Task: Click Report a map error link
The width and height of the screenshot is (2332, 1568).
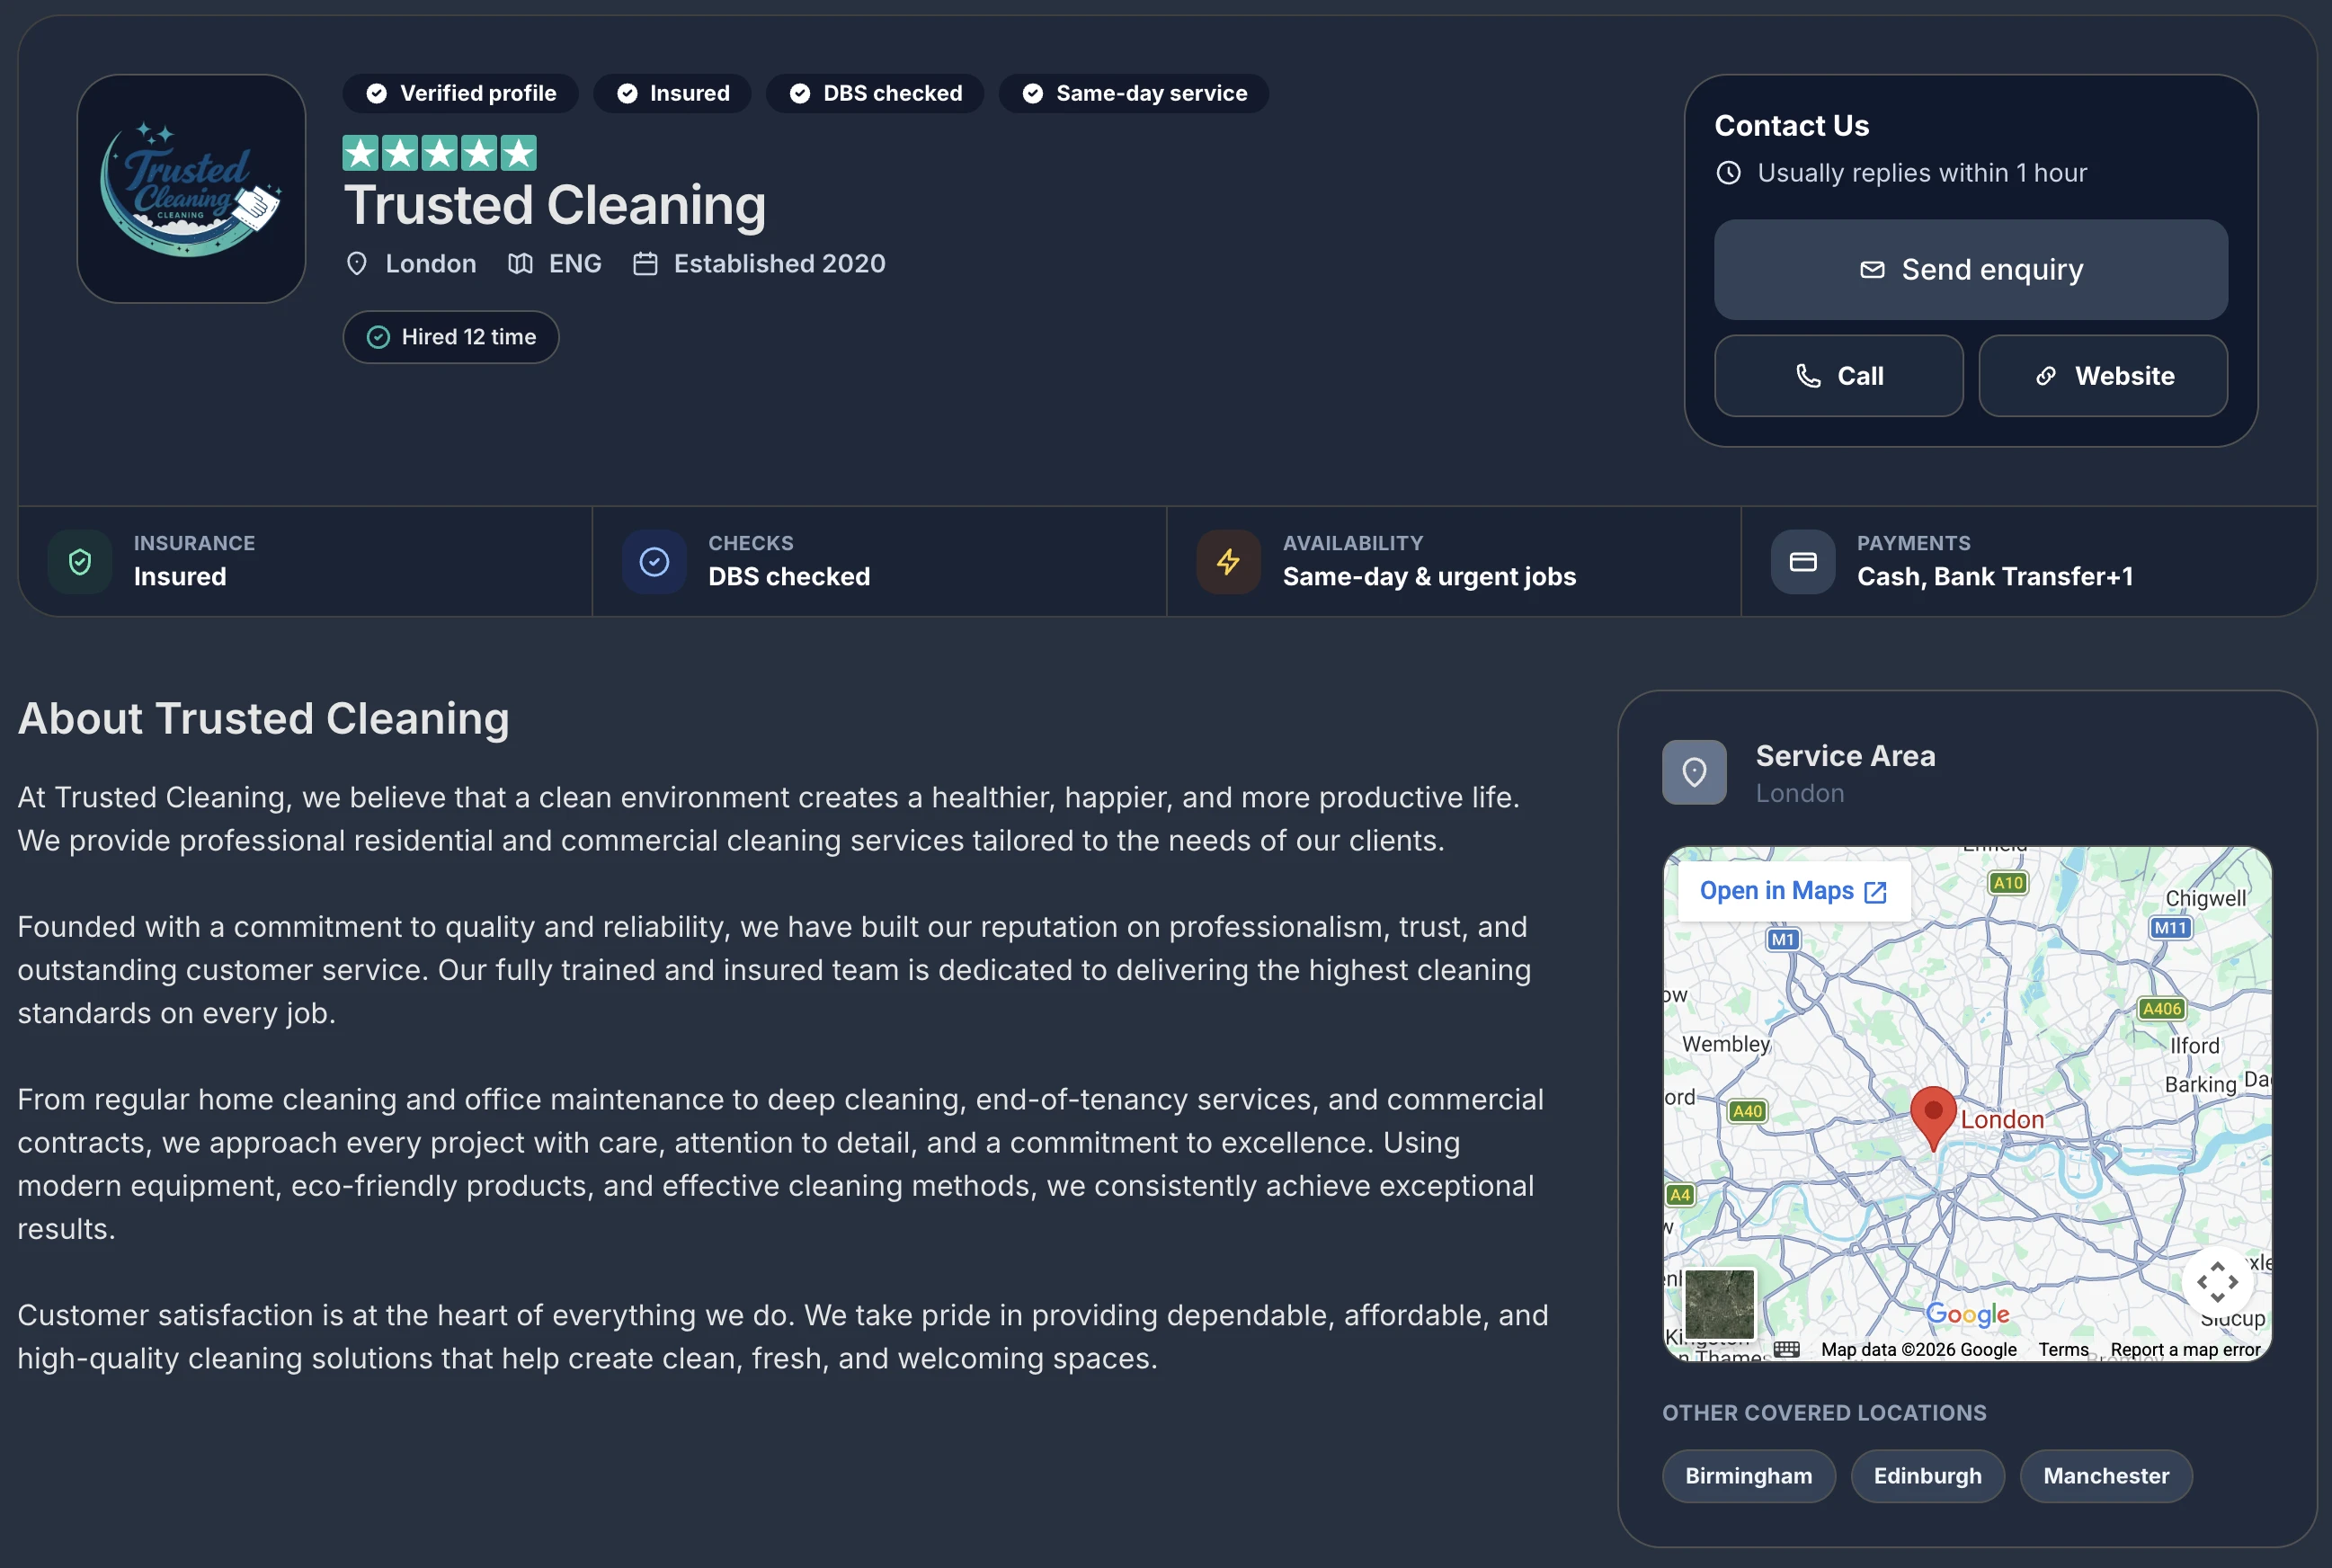Action: coord(2185,1349)
